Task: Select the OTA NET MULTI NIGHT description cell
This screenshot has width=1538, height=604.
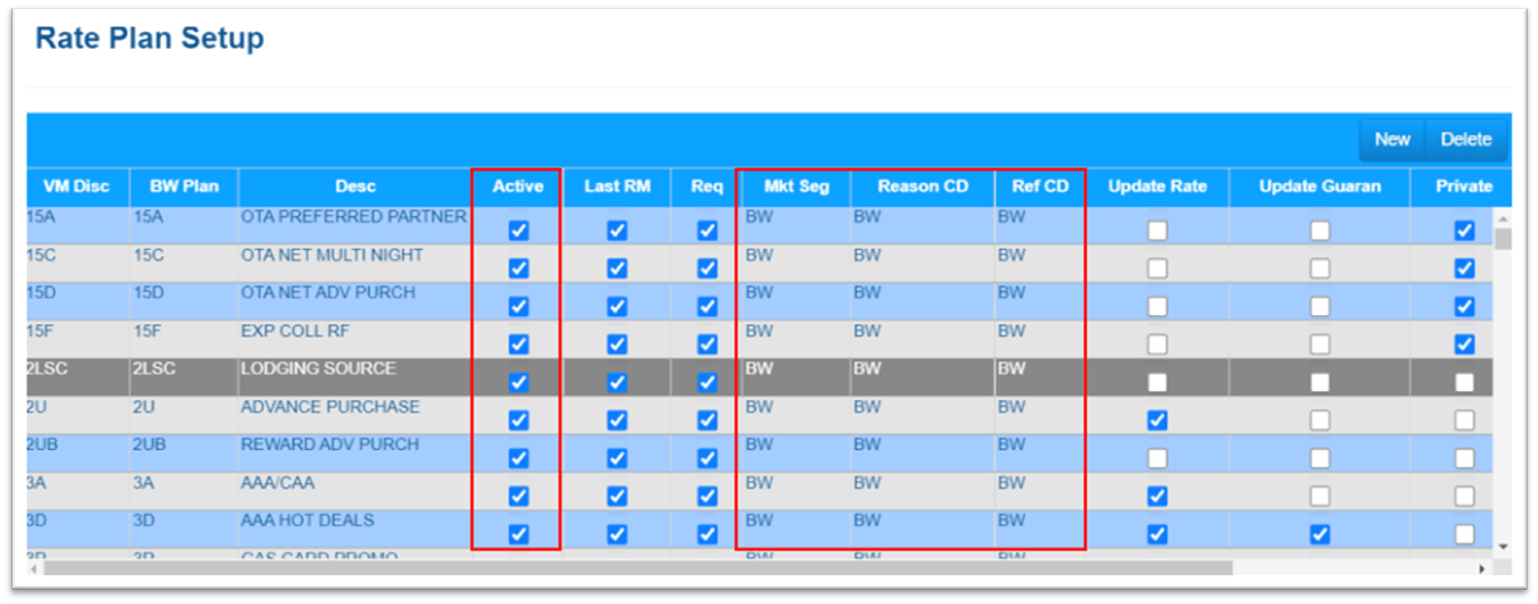Action: click(x=331, y=256)
